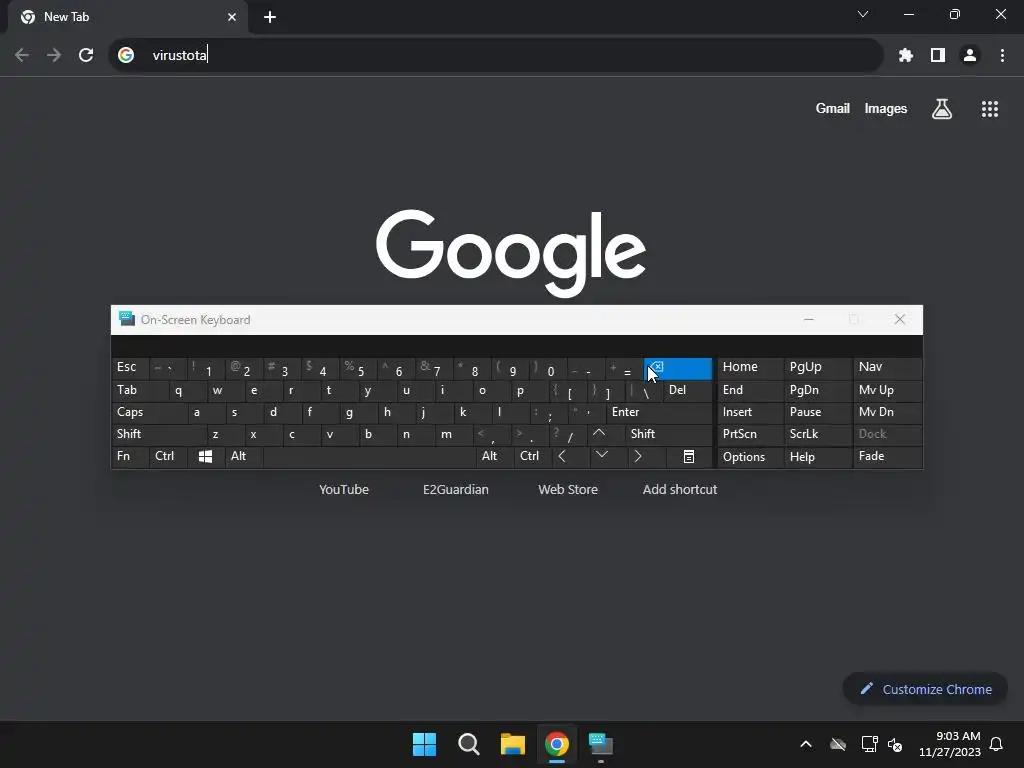This screenshot has width=1024, height=768.
Task: Click the OneDrive cloud icon in the tray
Action: pos(838,744)
